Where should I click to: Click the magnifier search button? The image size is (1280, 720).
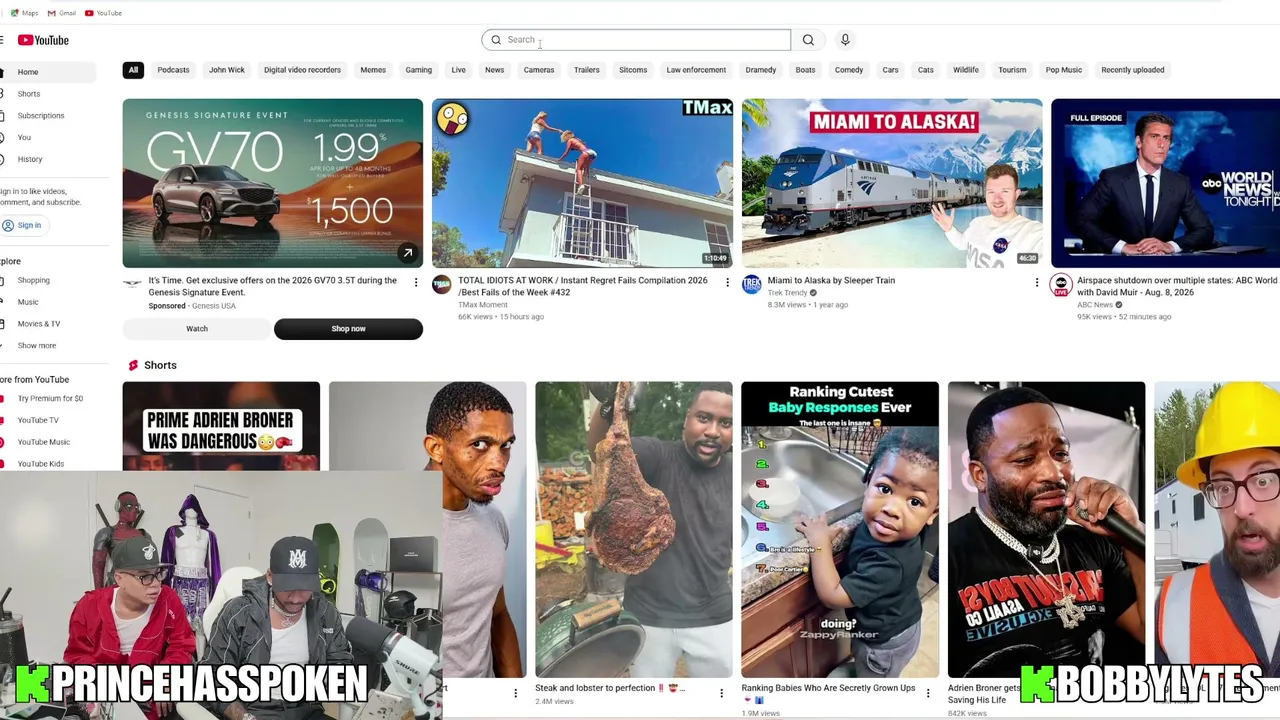click(x=808, y=40)
